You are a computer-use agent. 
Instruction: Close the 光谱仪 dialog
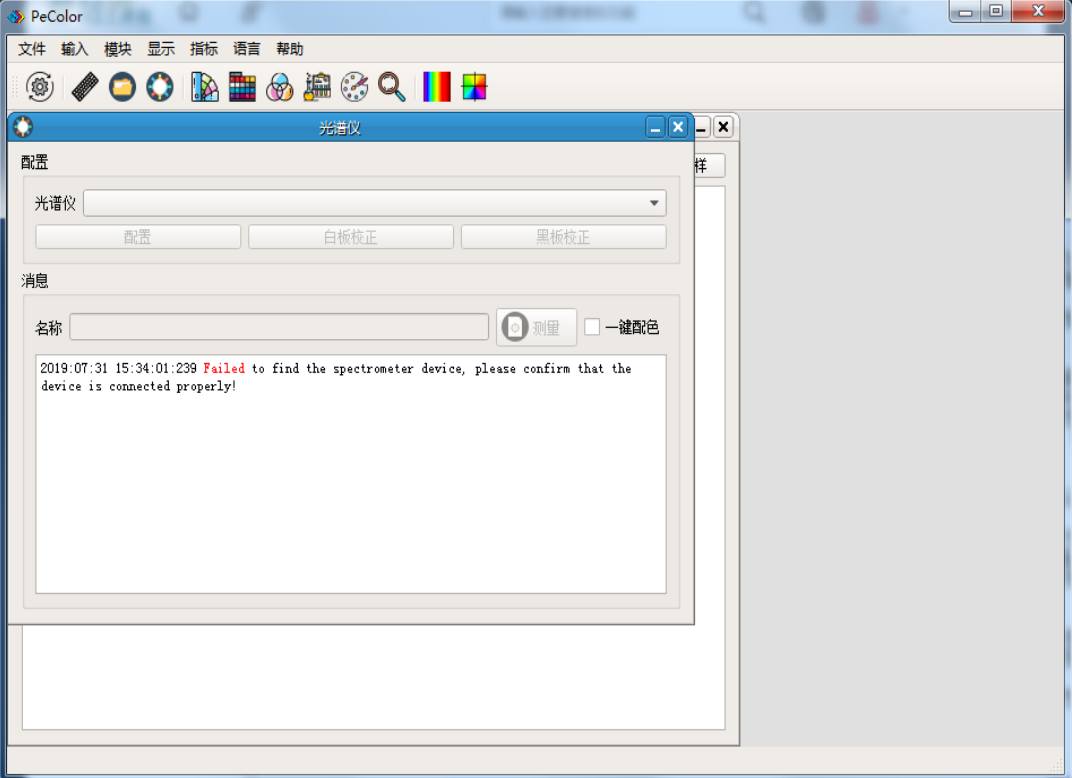(x=678, y=127)
